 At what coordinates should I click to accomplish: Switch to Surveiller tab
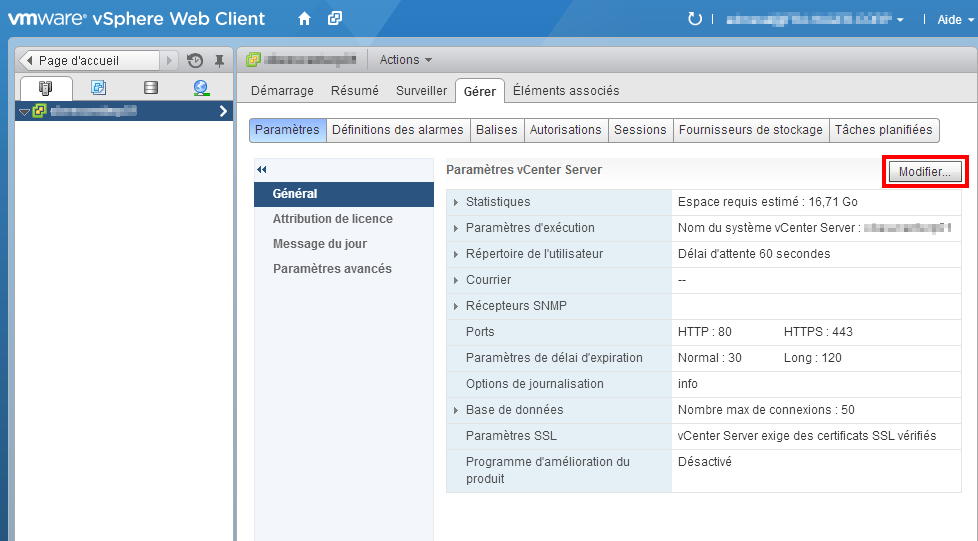pyautogui.click(x=422, y=90)
